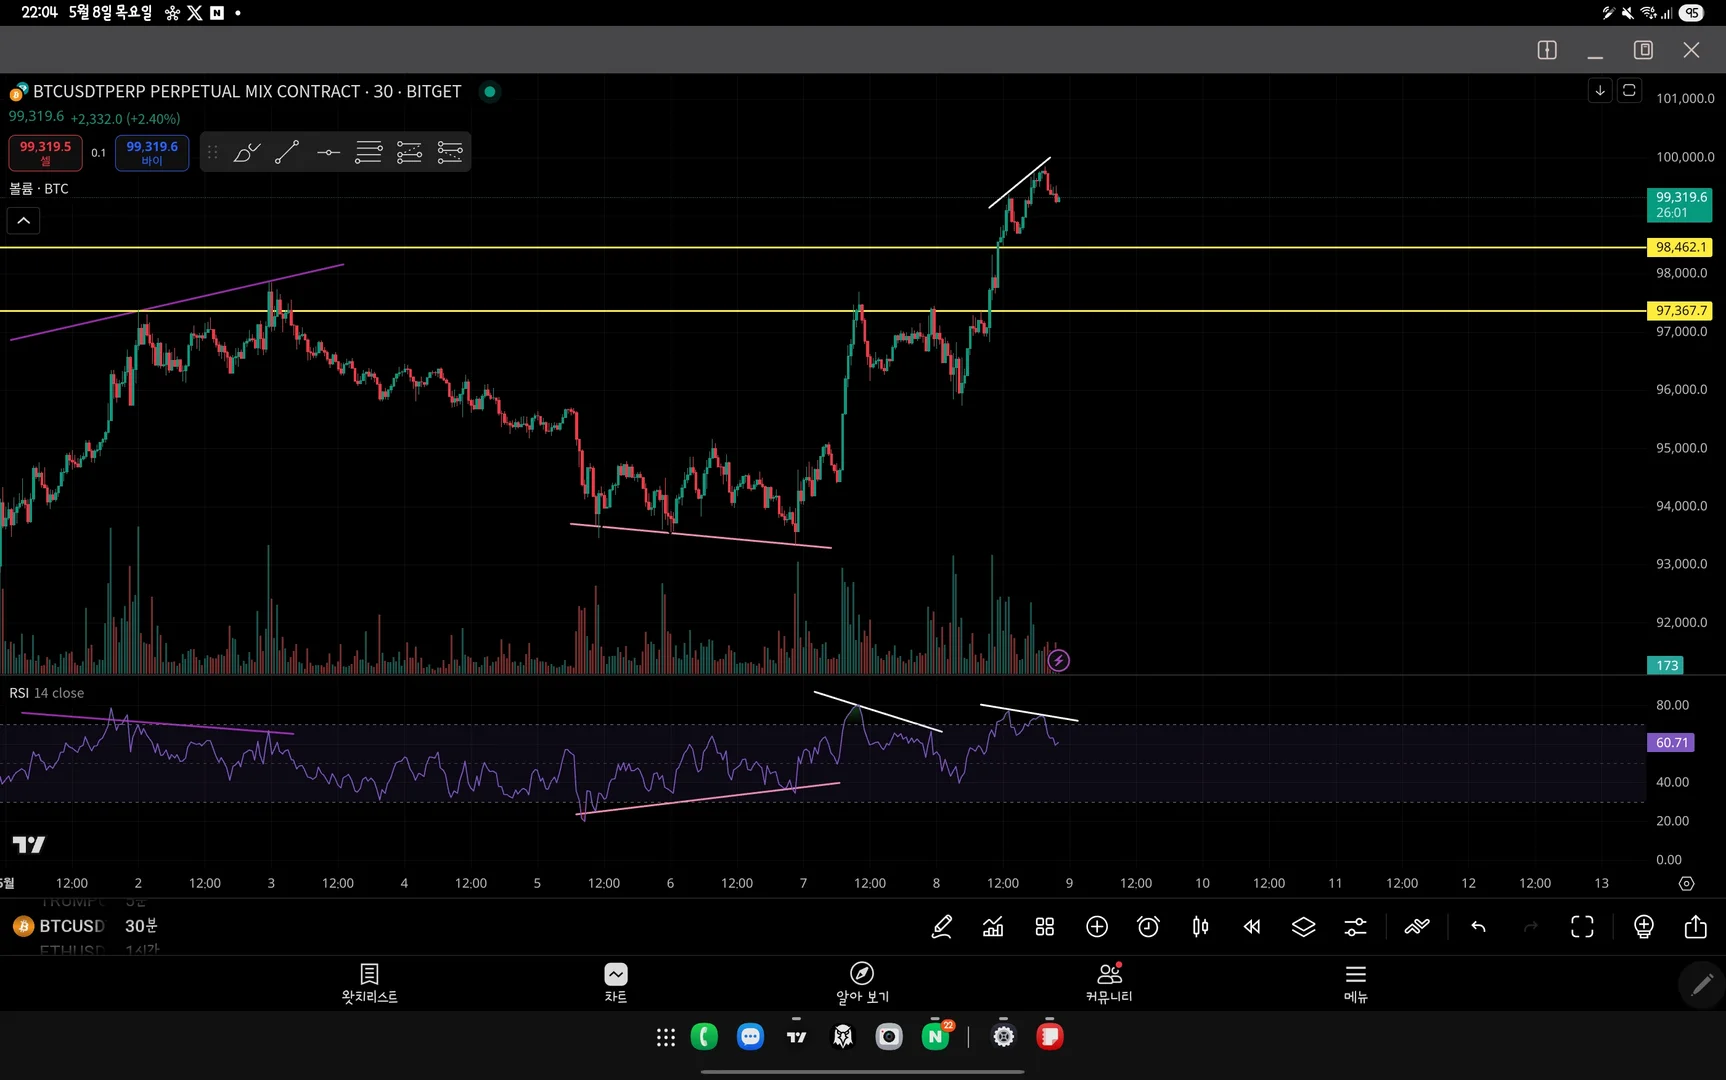Tap the purple lightning bolt icon
The width and height of the screenshot is (1726, 1080).
click(1058, 660)
